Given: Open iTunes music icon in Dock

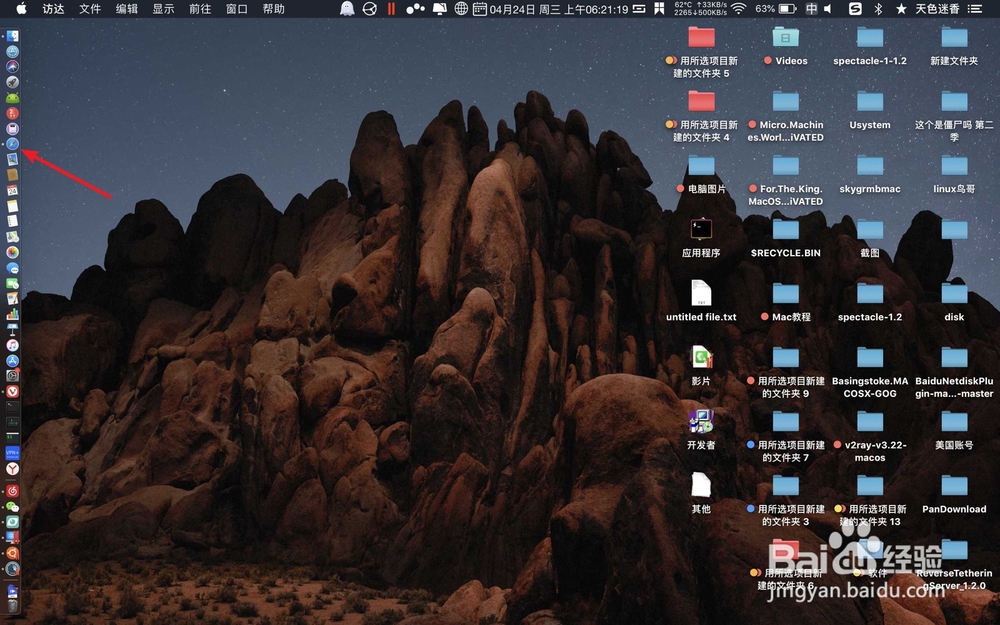Looking at the screenshot, I should (12, 345).
